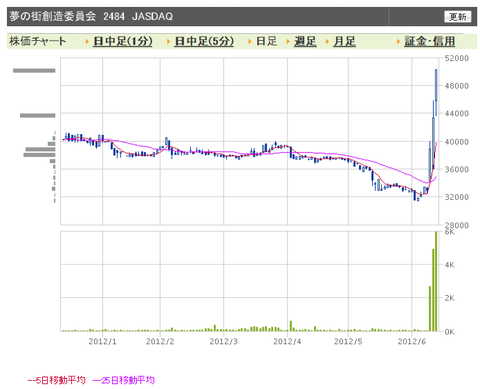Viewport: 480px width, 389px height.
Task: Click the 2012/3 date axis label
Action: [224, 341]
